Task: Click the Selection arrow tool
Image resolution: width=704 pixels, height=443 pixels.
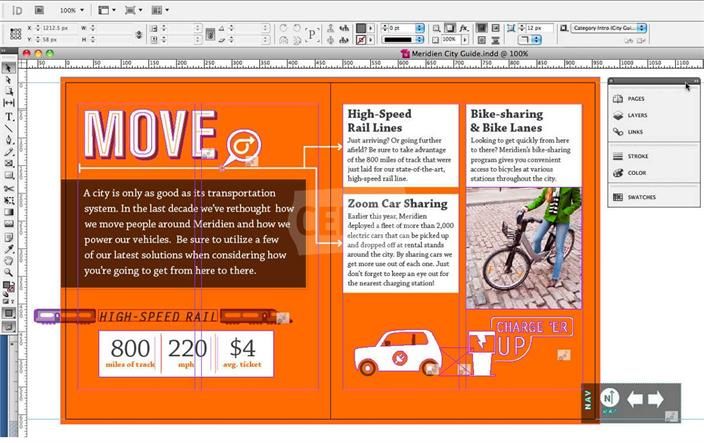Action: coord(9,68)
